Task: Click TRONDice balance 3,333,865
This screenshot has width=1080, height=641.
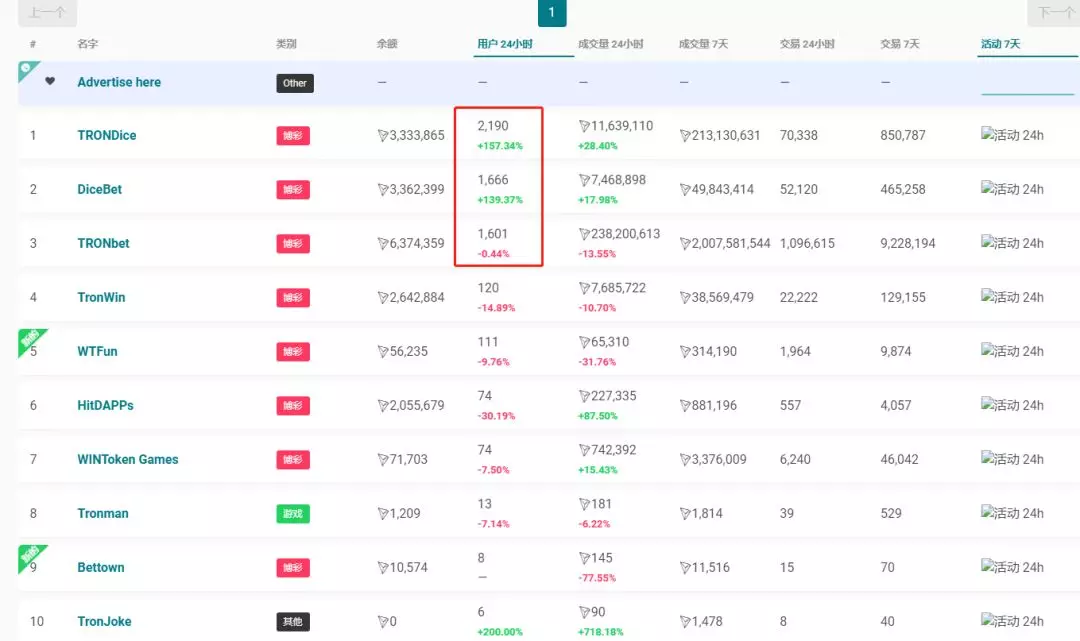Action: tap(411, 135)
